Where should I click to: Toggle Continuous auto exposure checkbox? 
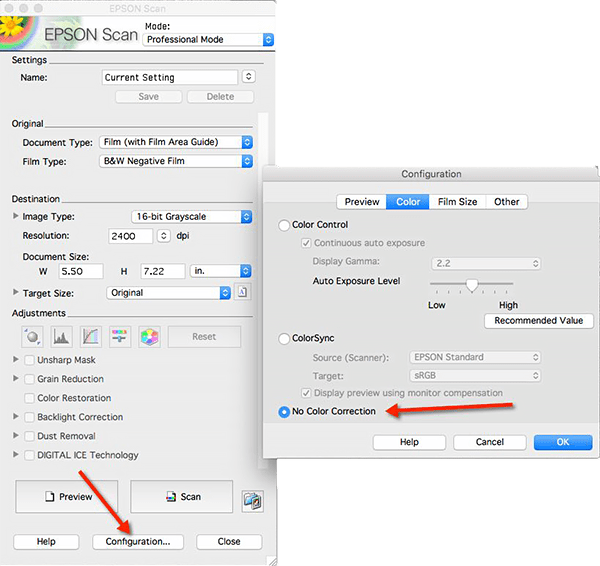(x=306, y=243)
